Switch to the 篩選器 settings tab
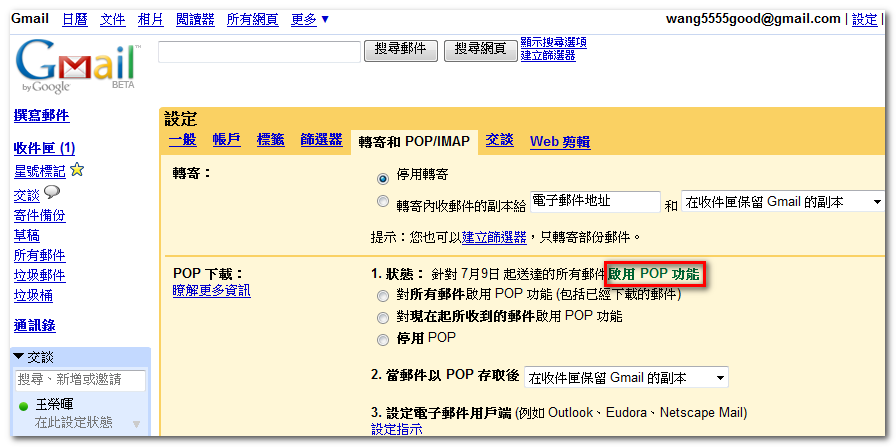The image size is (896, 447). [321, 140]
